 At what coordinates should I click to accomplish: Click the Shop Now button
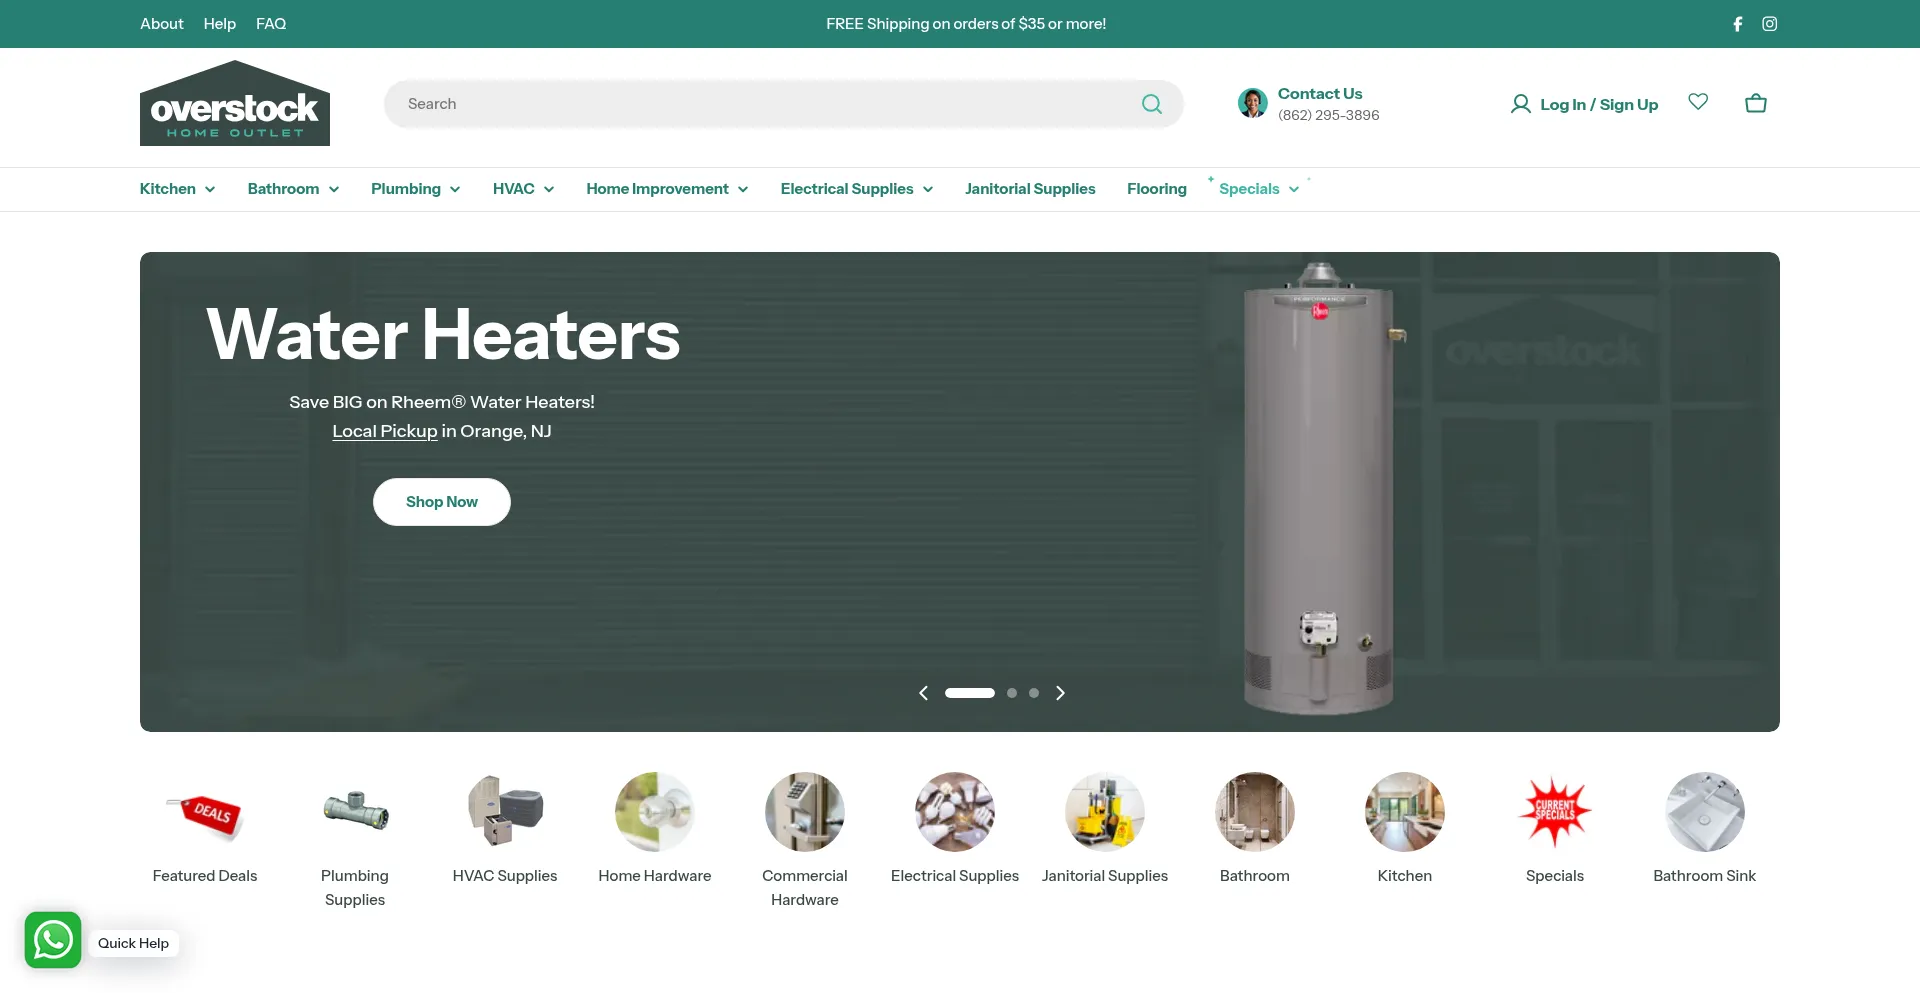(442, 502)
